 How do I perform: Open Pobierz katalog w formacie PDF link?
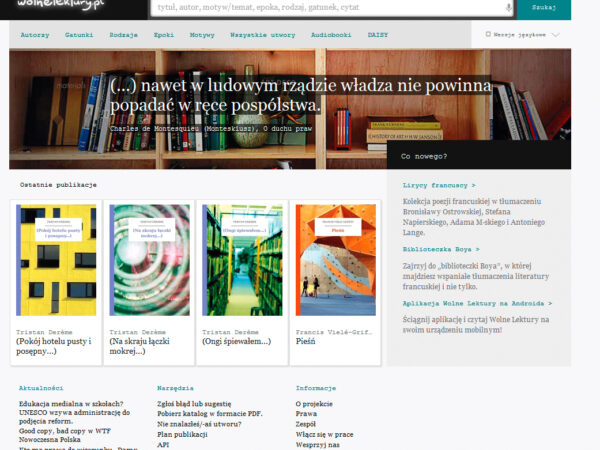click(209, 412)
